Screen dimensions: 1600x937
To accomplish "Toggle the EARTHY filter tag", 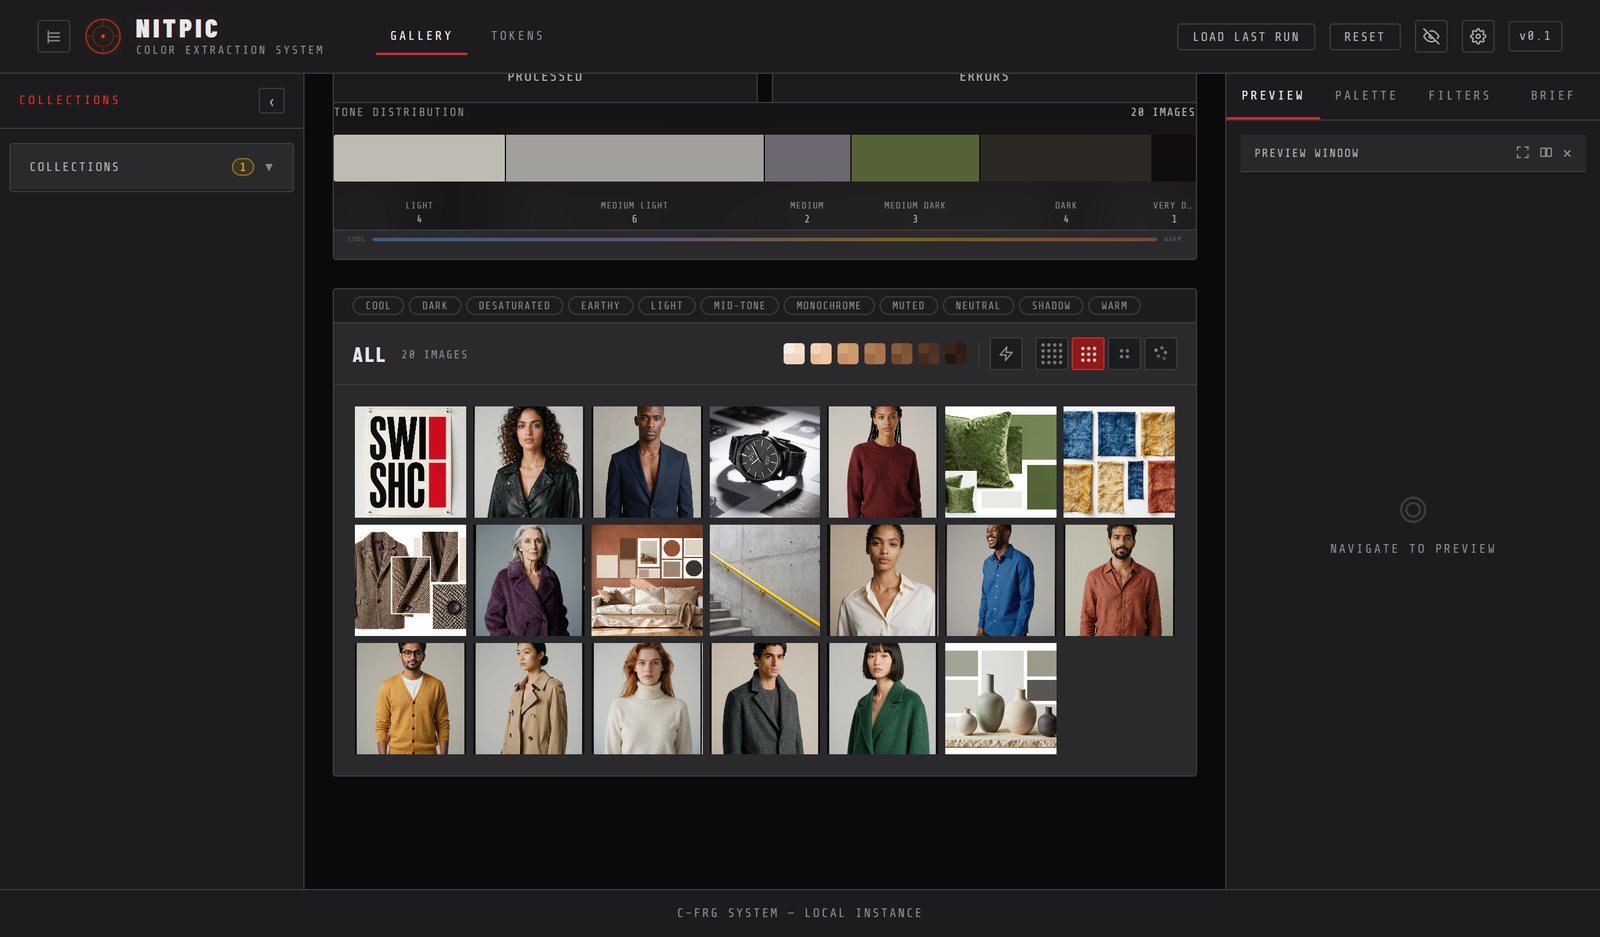I will click(600, 306).
